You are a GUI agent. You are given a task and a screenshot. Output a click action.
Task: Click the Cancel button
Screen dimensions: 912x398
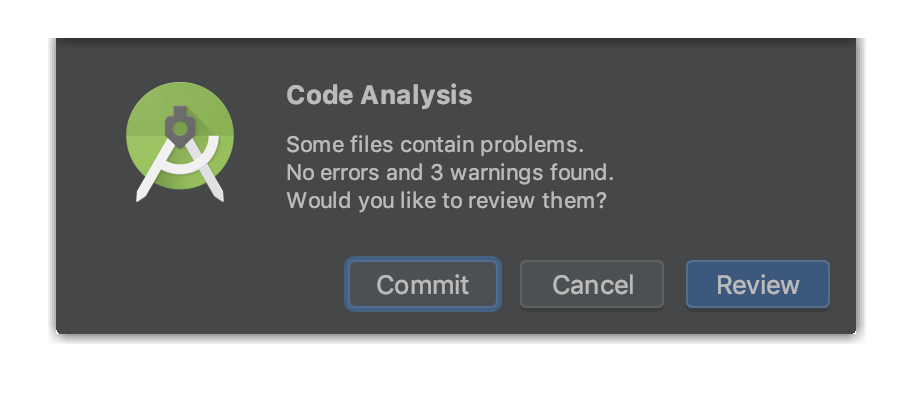pyautogui.click(x=592, y=285)
